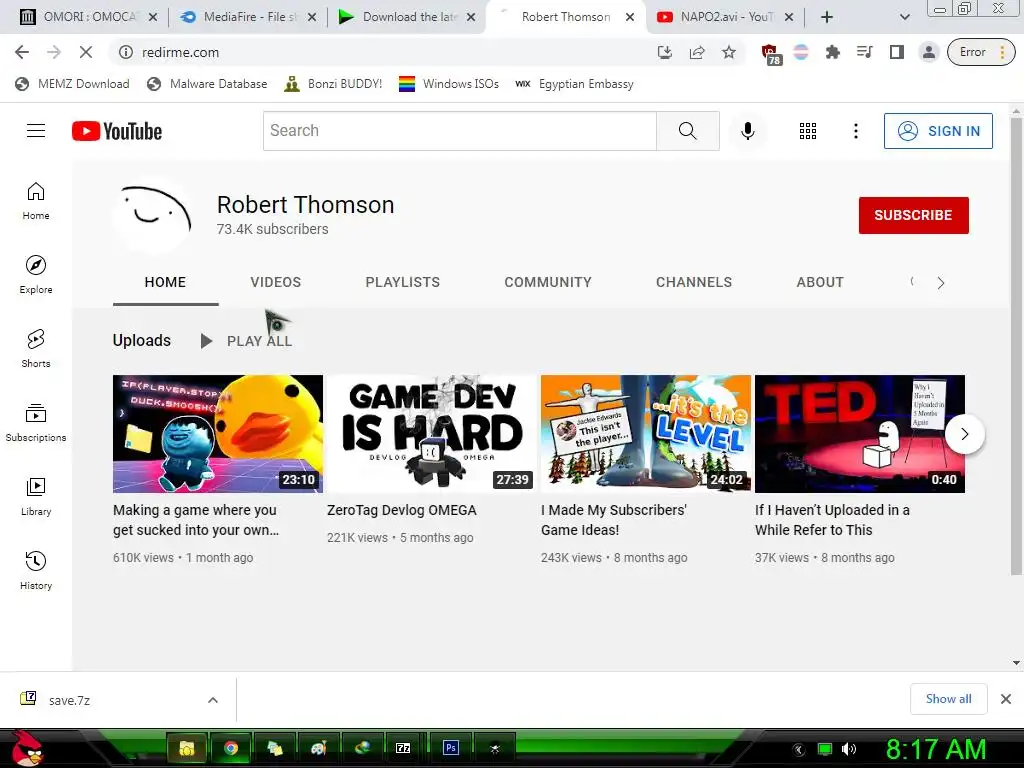This screenshot has width=1024, height=768.
Task: Click the SUBSCRIBE button
Action: [914, 215]
